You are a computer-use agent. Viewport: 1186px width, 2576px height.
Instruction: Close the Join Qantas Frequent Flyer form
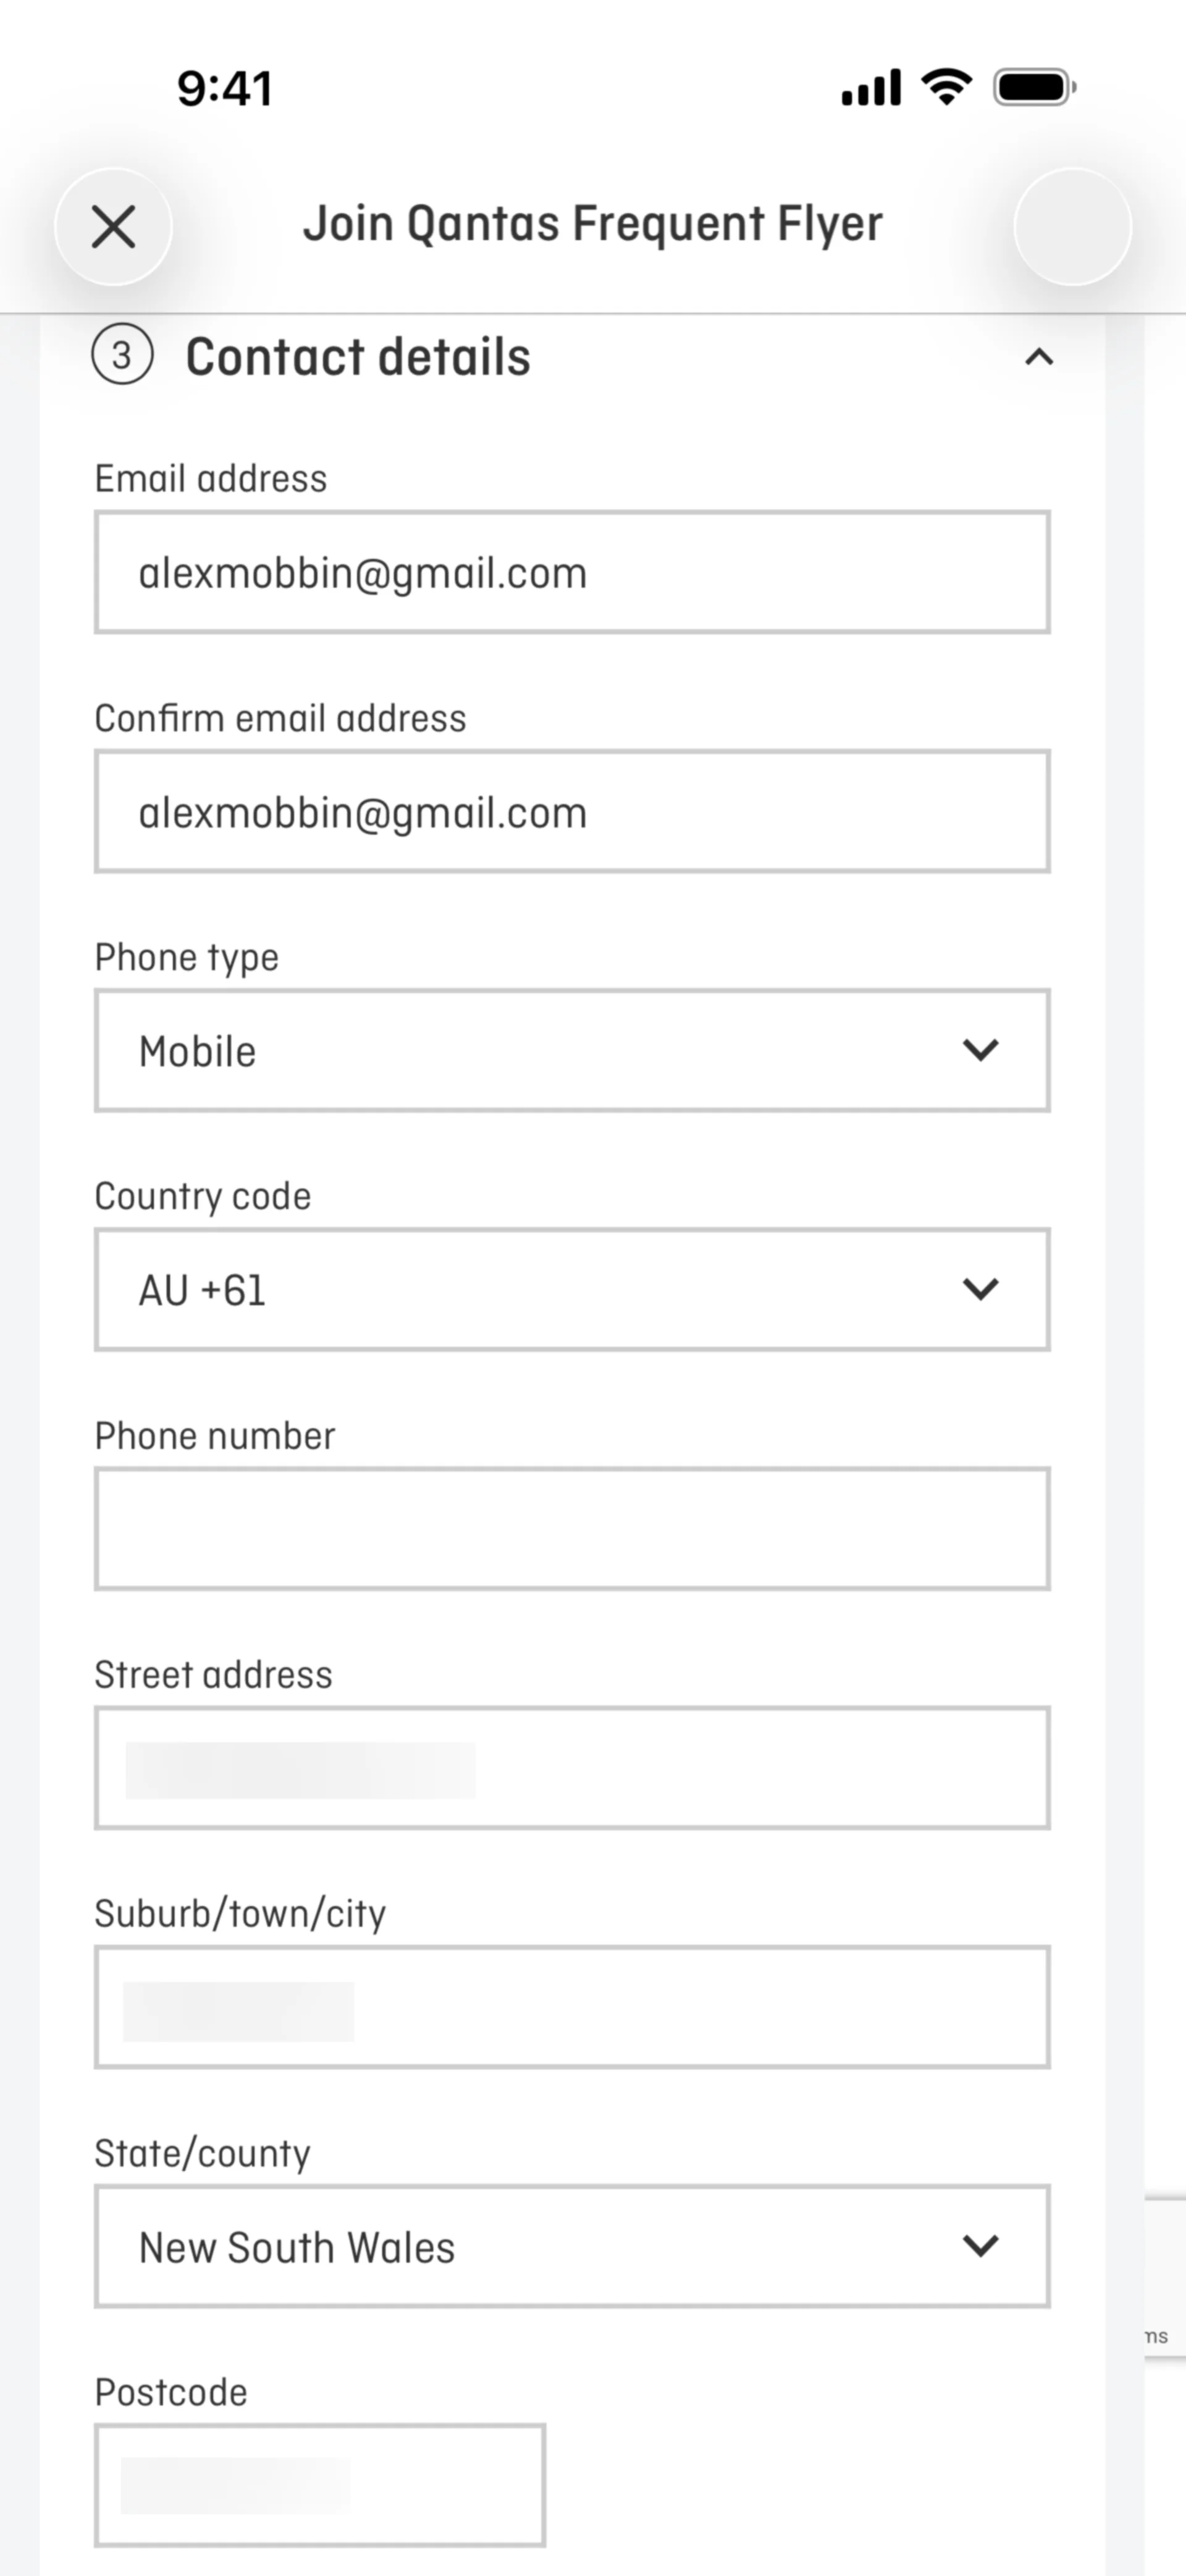click(113, 227)
